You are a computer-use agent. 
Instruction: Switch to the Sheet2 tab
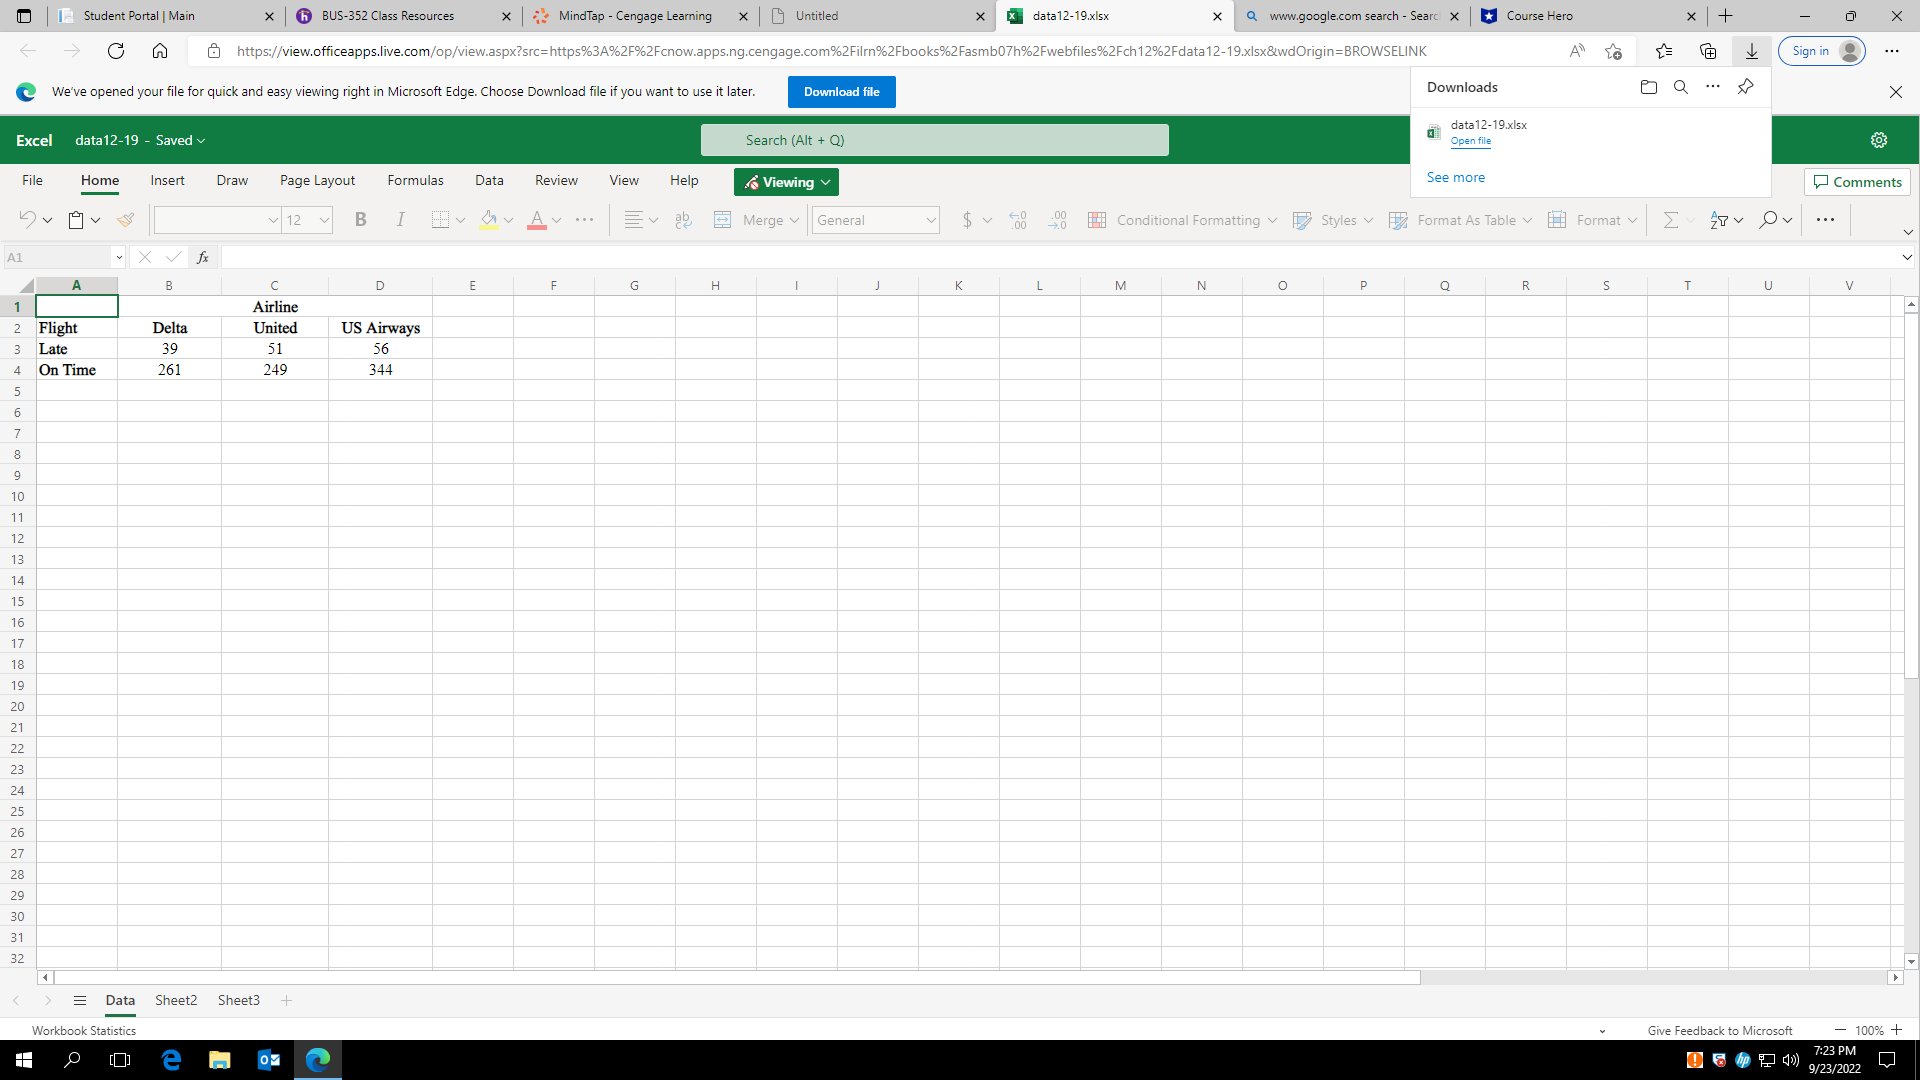(176, 1000)
